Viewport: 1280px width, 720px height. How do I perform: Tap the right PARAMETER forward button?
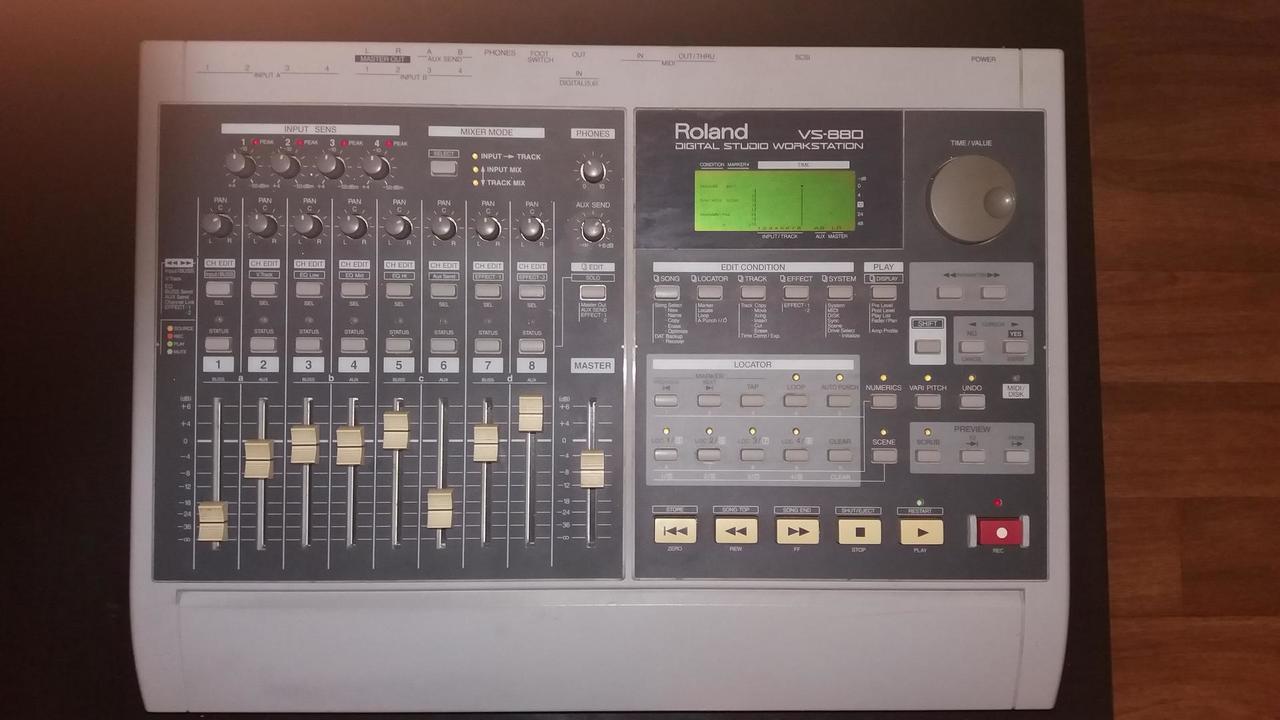coord(993,293)
